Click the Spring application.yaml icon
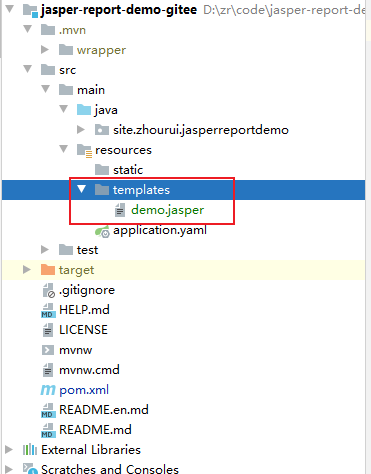Viewport: 371px width, 474px height. 102,231
